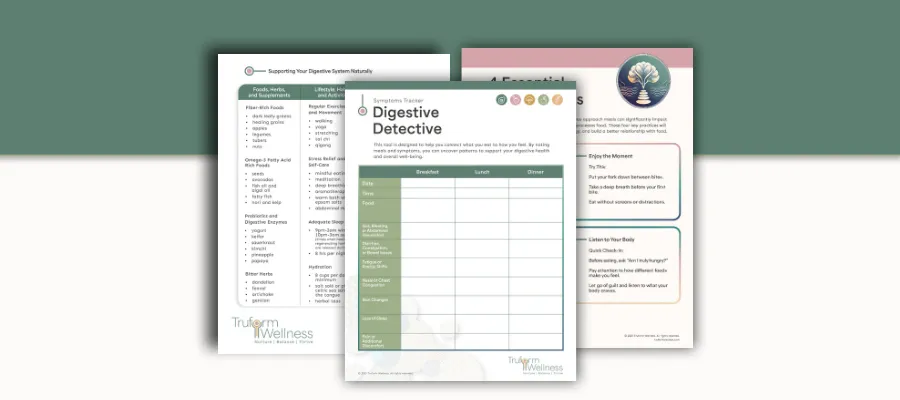
Task: Click the 'apples' bullet item
Action: coord(259,128)
